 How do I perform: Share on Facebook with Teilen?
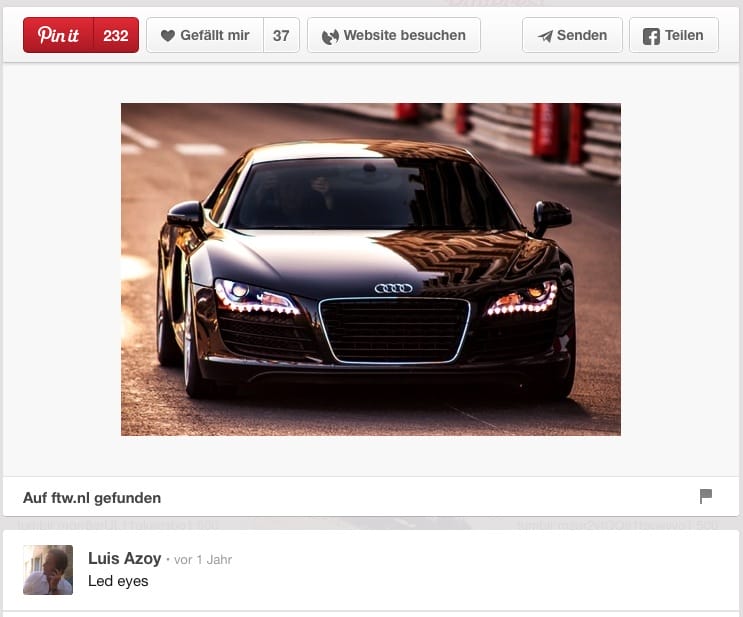[674, 35]
